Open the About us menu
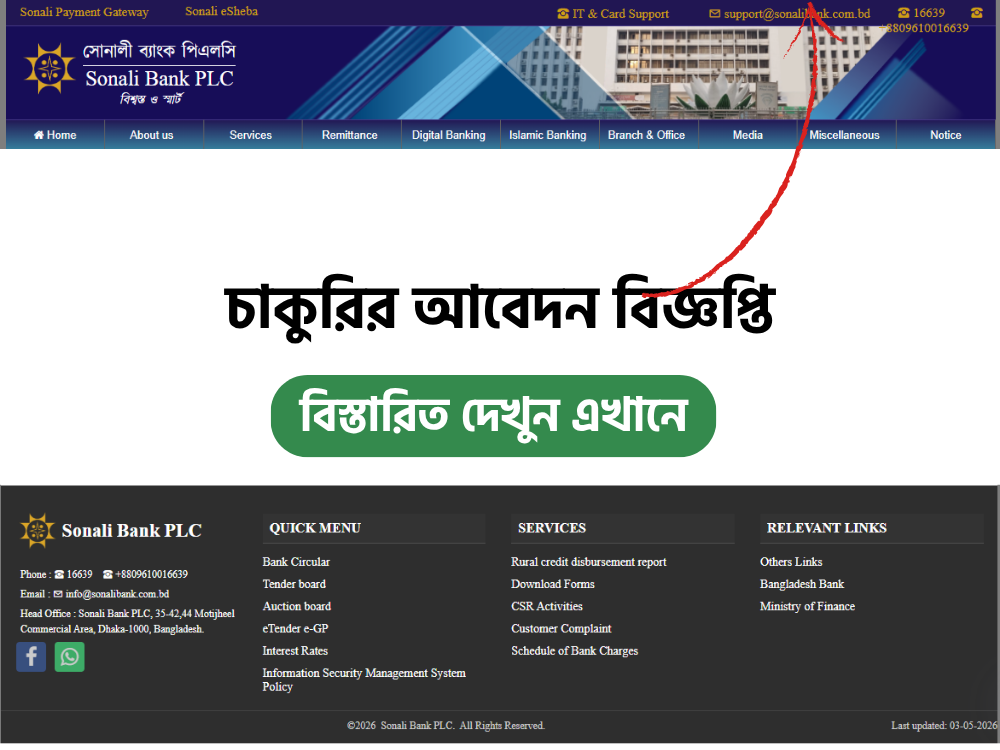Screen dimensions: 1000x750 tap(151, 135)
